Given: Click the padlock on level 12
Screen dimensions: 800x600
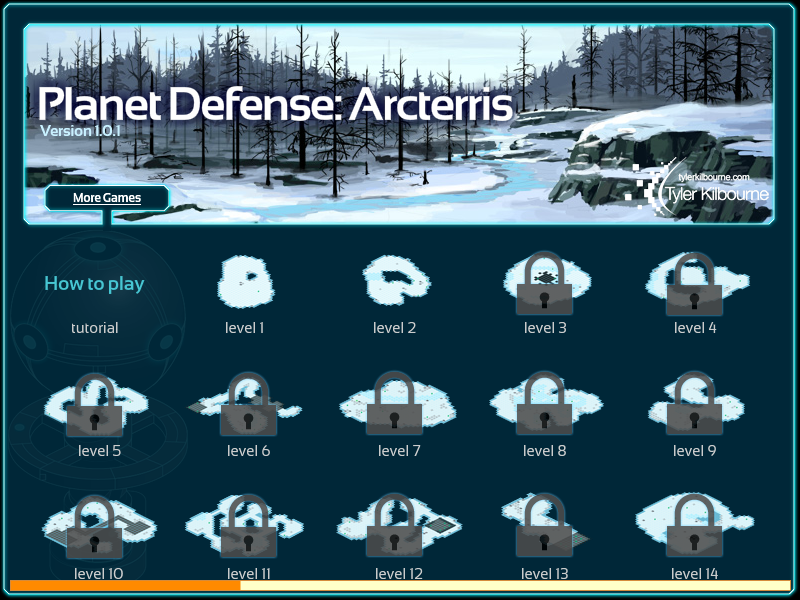Looking at the screenshot, I should (x=394, y=526).
